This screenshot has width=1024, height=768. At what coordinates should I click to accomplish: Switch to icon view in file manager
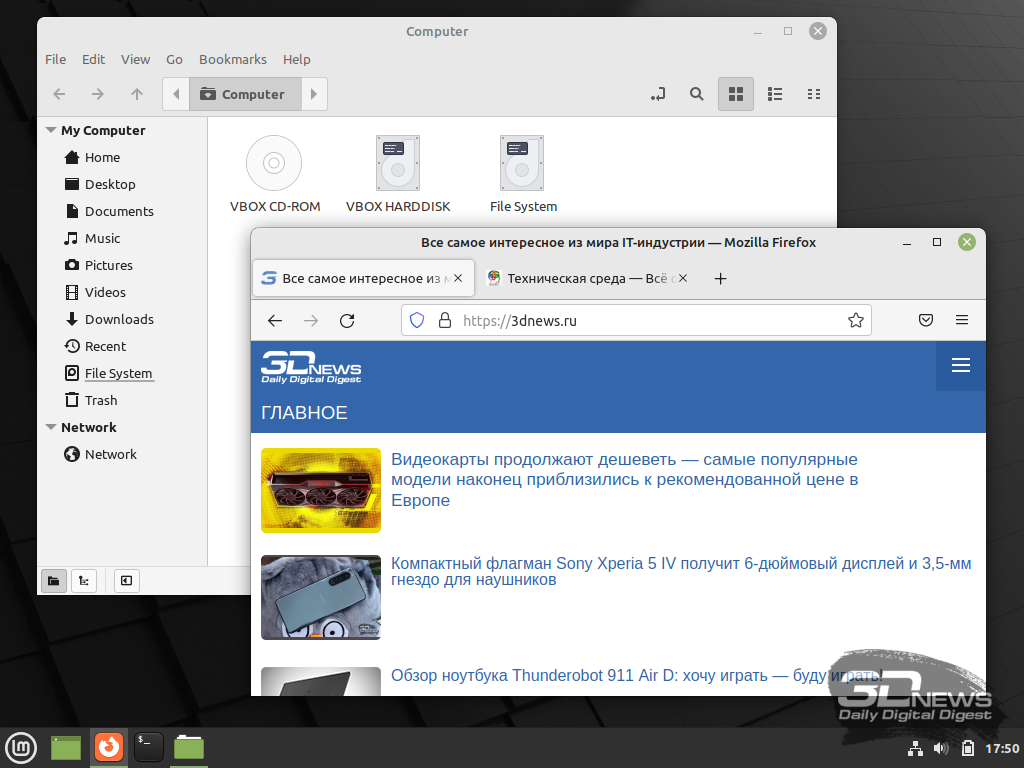pos(736,94)
